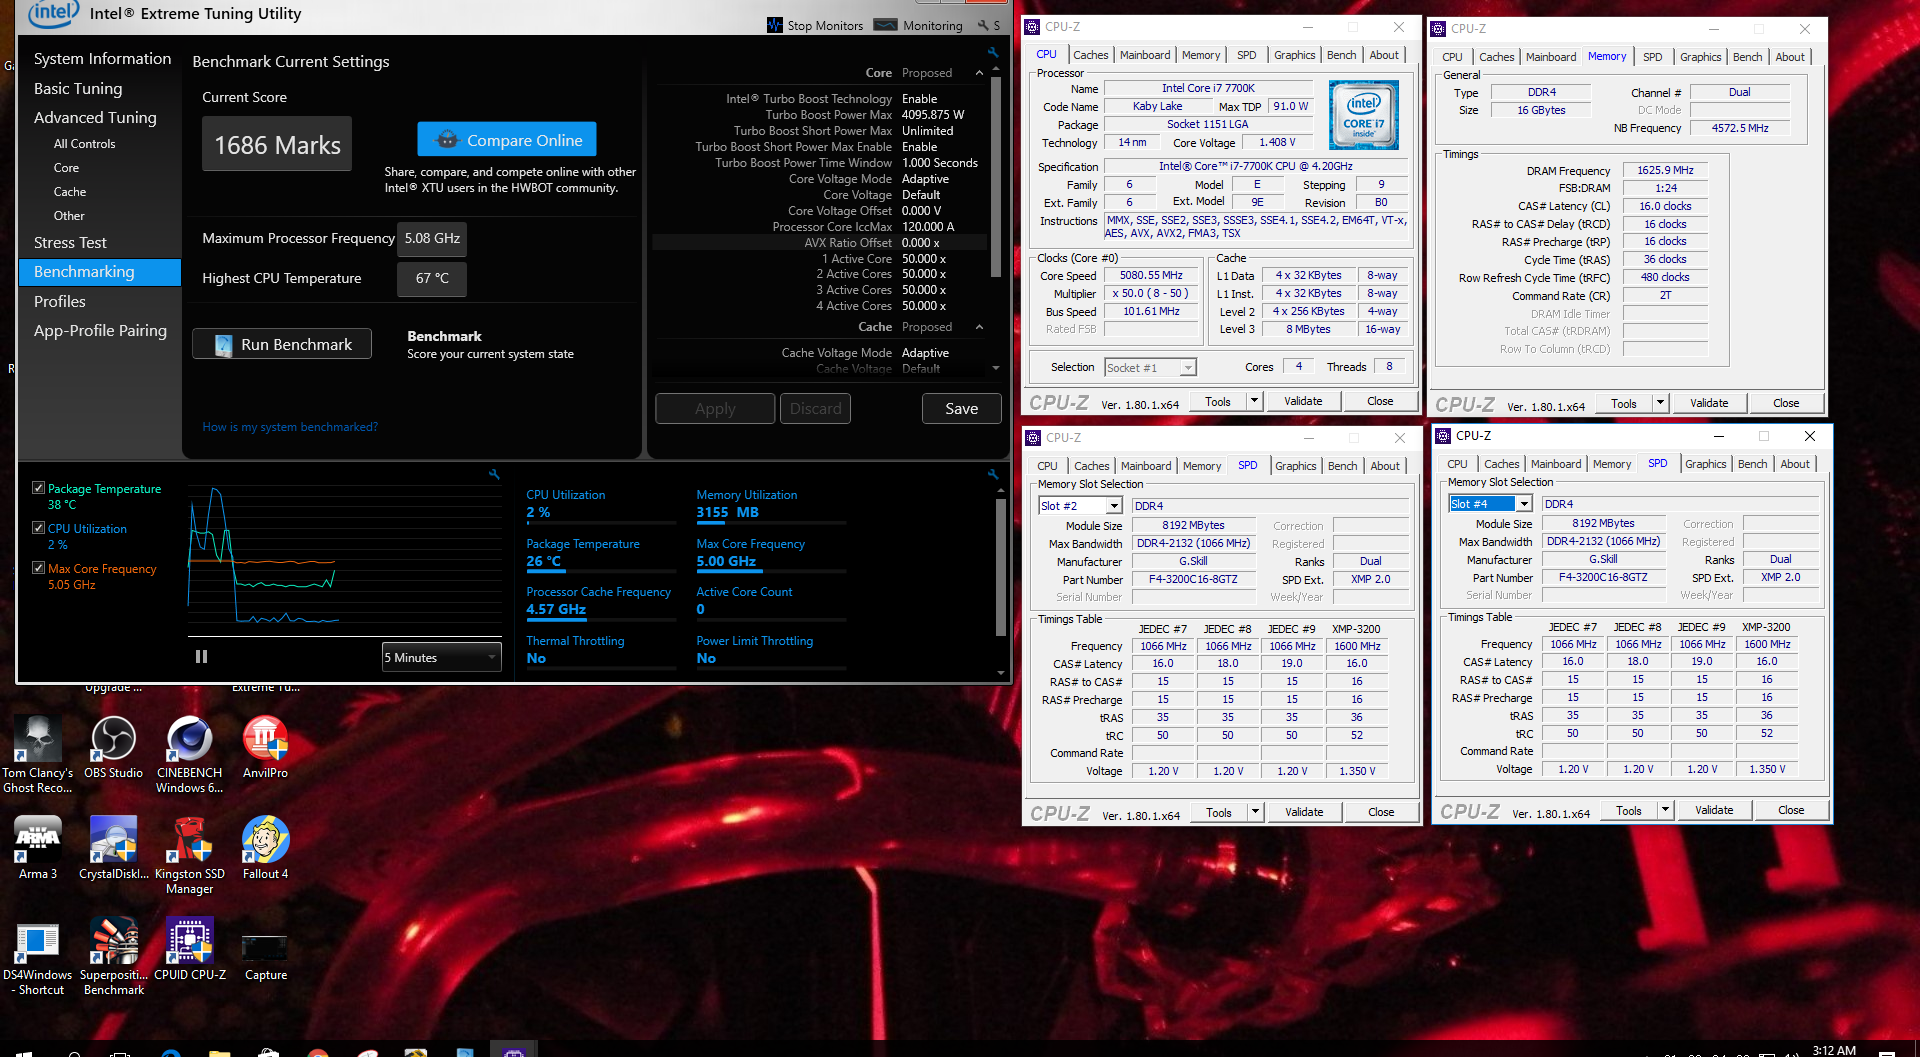Screen dimensions: 1920x1057
Task: Click CPU-Z icon in top-left CPU-Z title bar
Action: (x=1033, y=27)
